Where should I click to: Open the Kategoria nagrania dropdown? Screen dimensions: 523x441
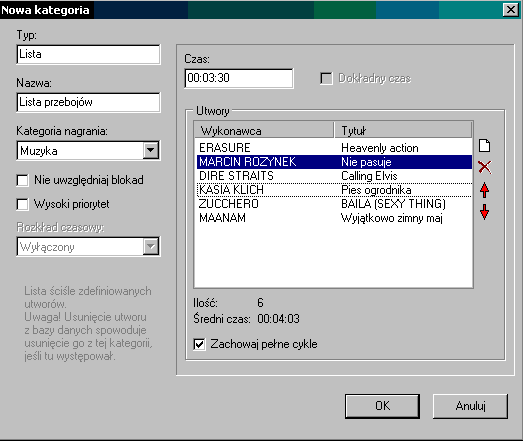click(x=151, y=150)
